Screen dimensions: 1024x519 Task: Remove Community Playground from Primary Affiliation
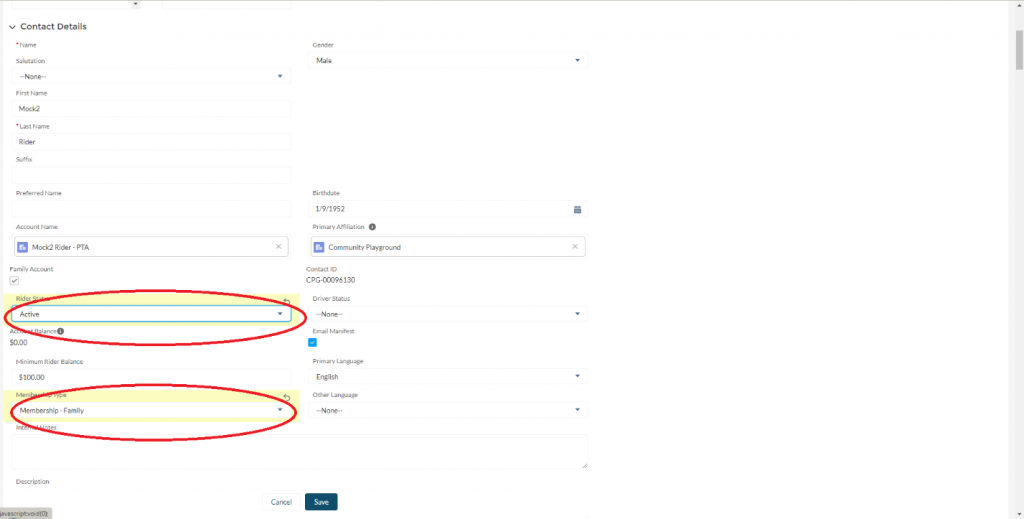574,247
